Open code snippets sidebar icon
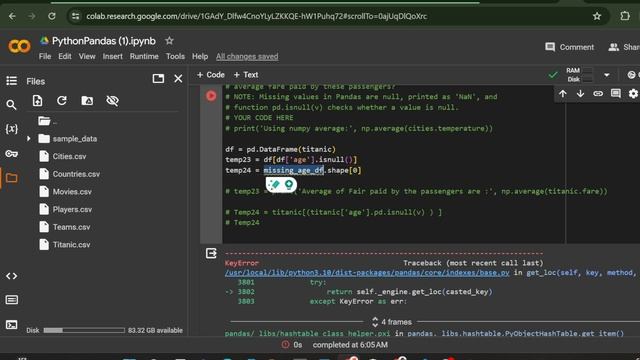The height and width of the screenshot is (360, 640). [11, 276]
